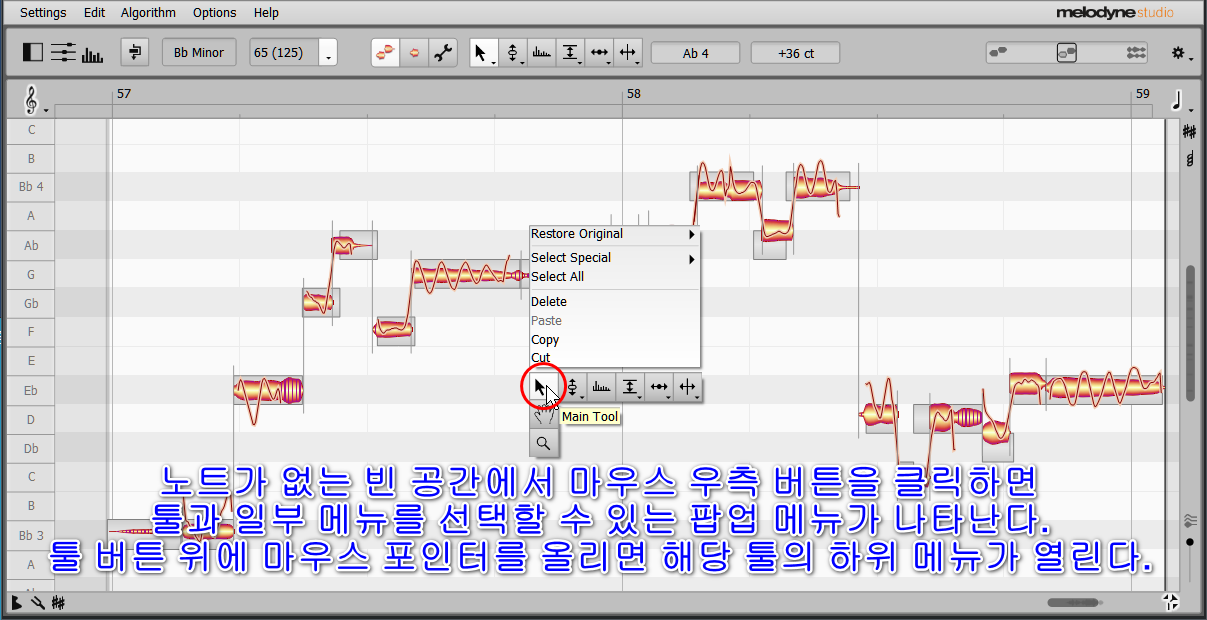Pick Timing Tool in popup toolbar
Image resolution: width=1207 pixels, height=620 pixels.
coord(659,387)
